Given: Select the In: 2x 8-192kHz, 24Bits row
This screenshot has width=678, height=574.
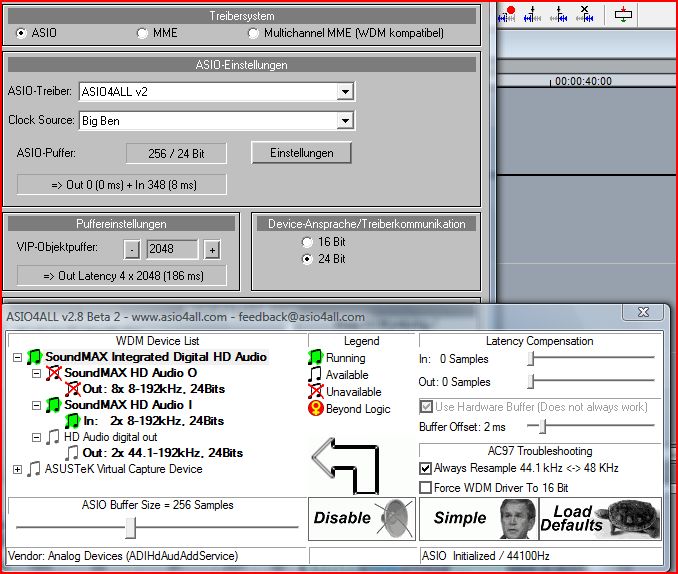Looking at the screenshot, I should pos(154,421).
